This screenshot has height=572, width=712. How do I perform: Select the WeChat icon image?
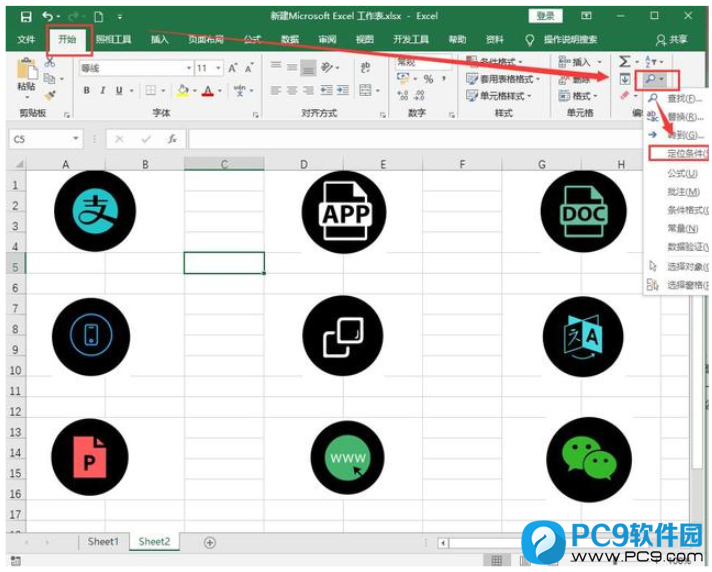click(589, 459)
